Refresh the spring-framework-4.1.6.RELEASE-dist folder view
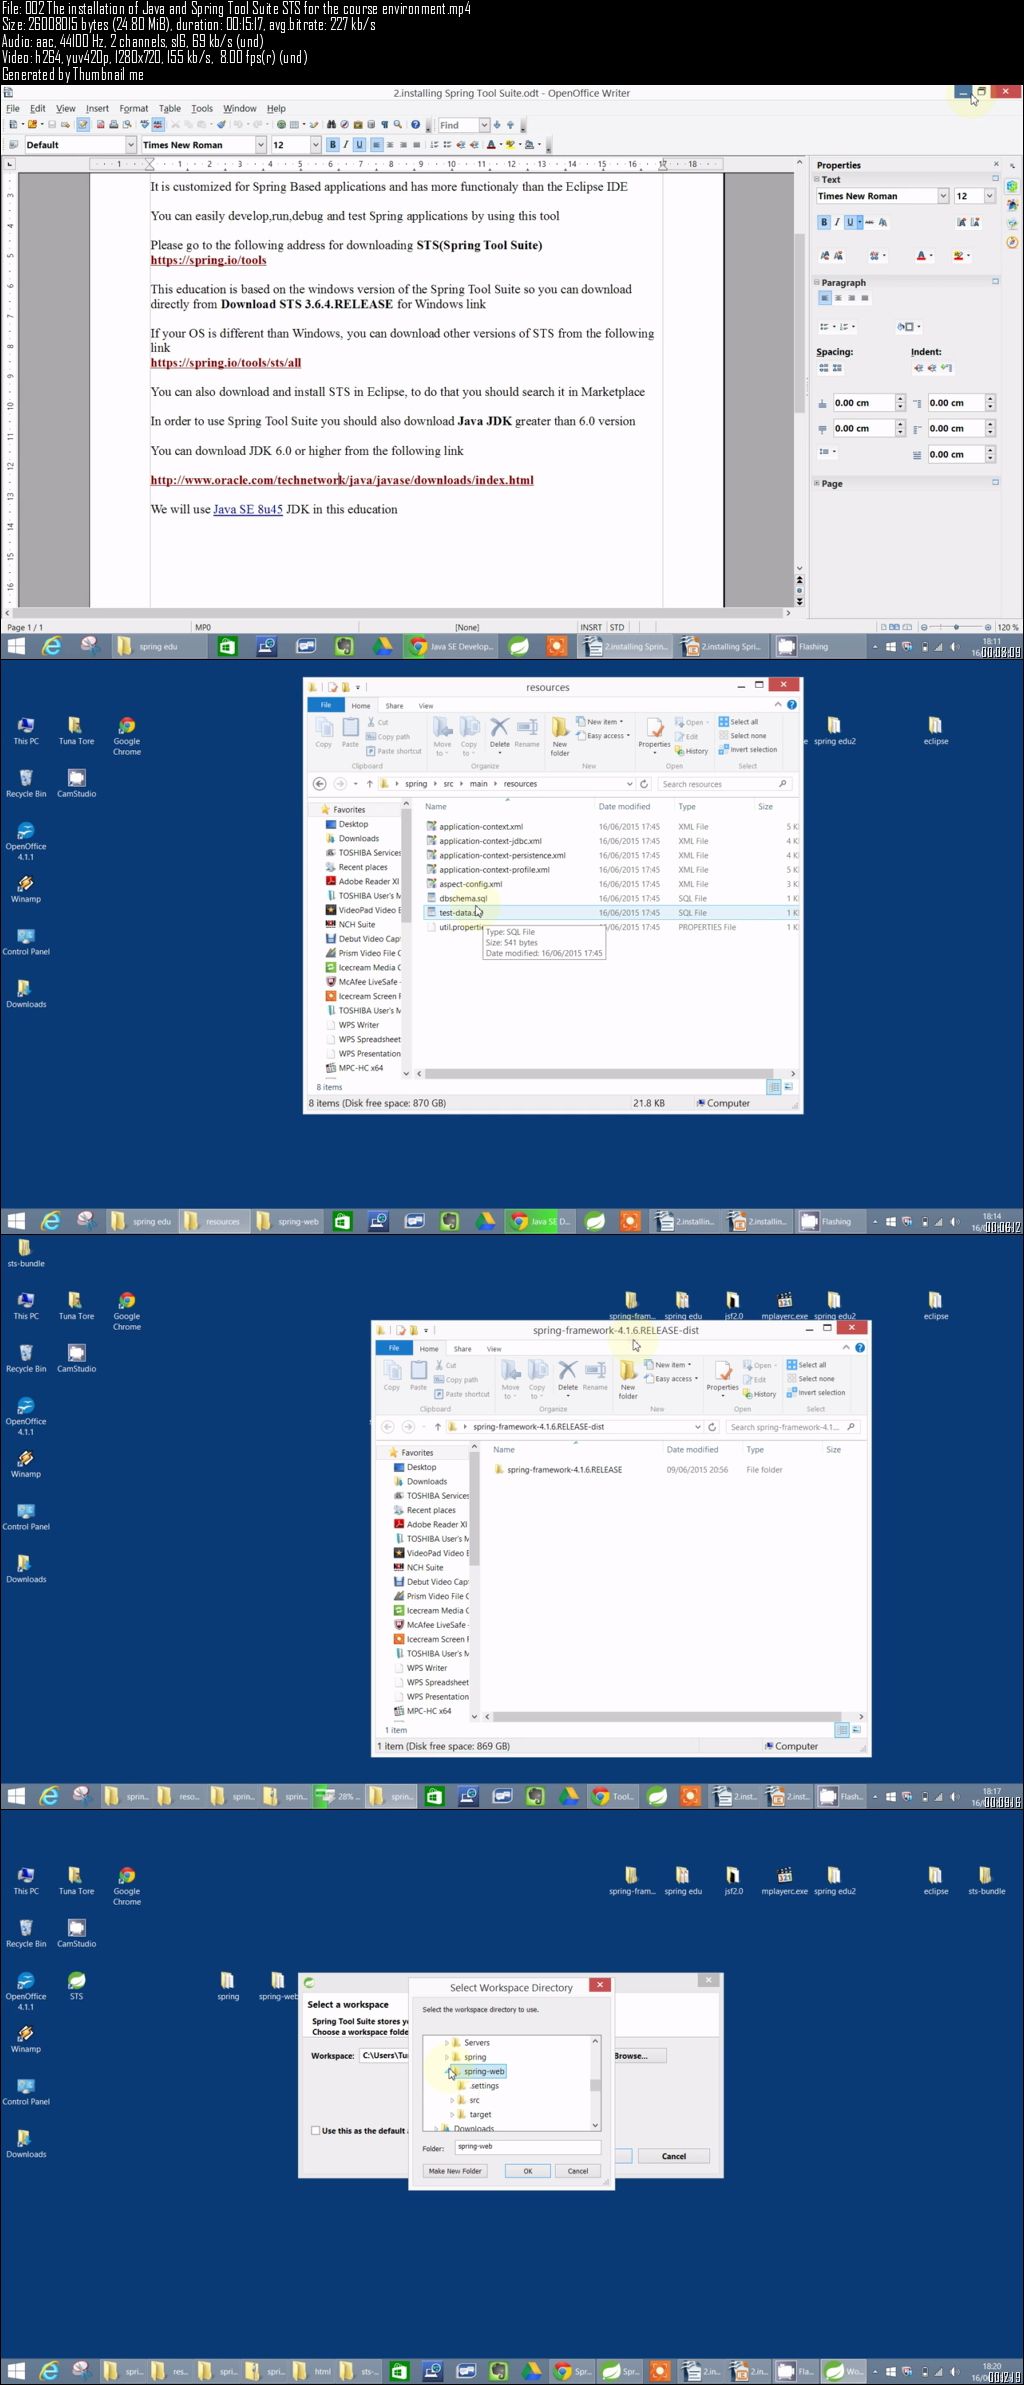The width and height of the screenshot is (1024, 2385). [x=712, y=1427]
